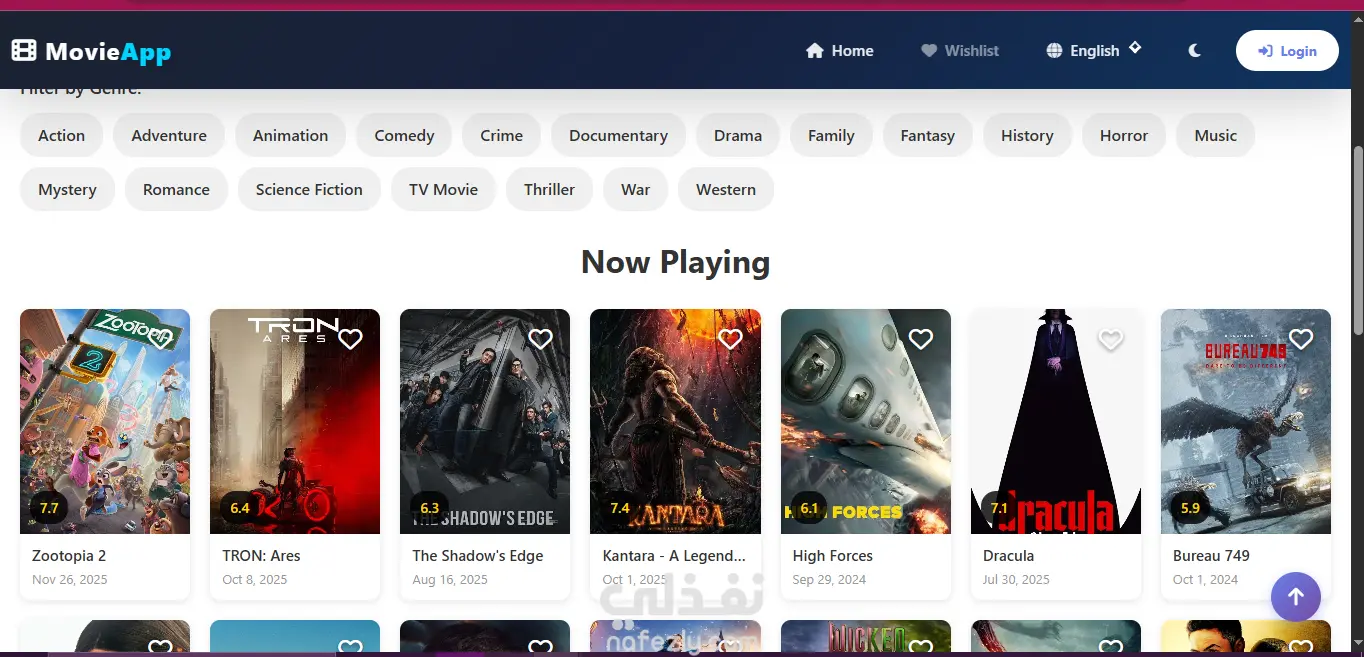Click the 7.7 rating badge on Zootopia 2
1364x657 pixels.
49,508
